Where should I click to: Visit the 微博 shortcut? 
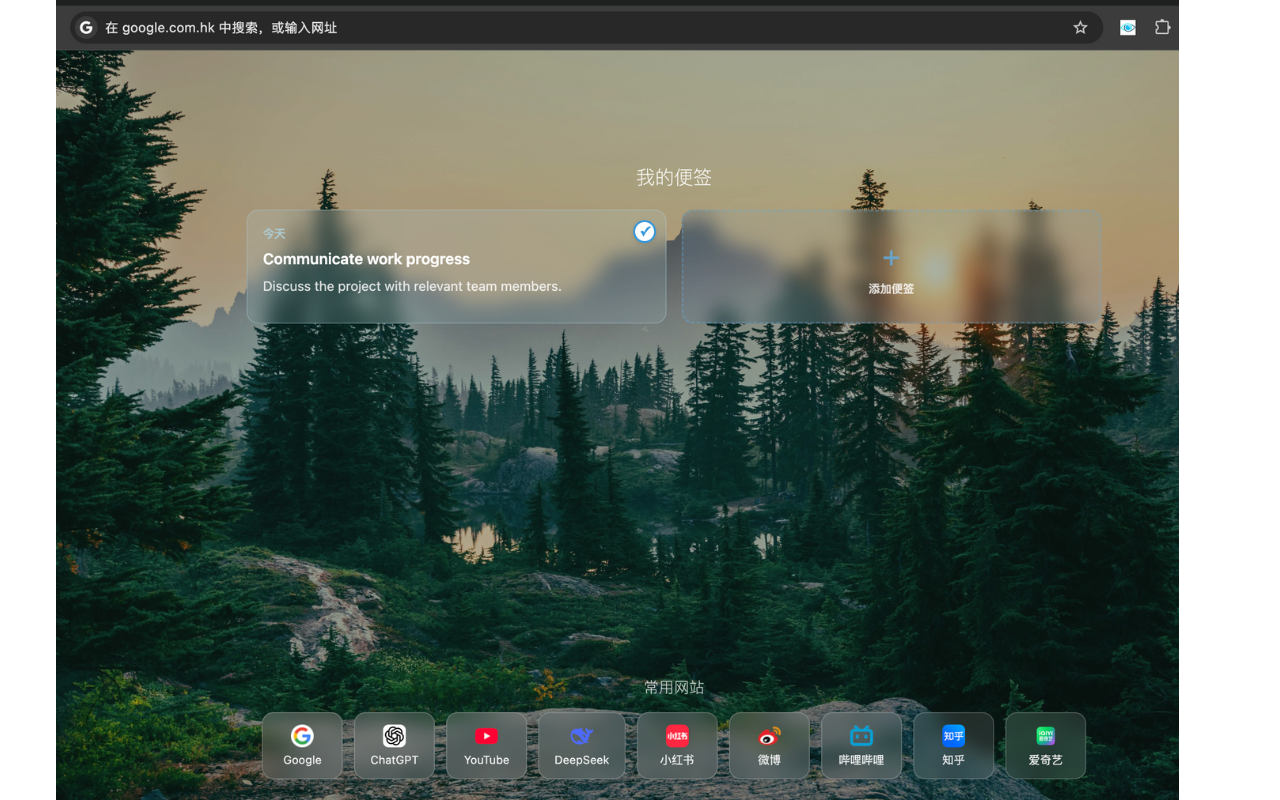point(769,745)
